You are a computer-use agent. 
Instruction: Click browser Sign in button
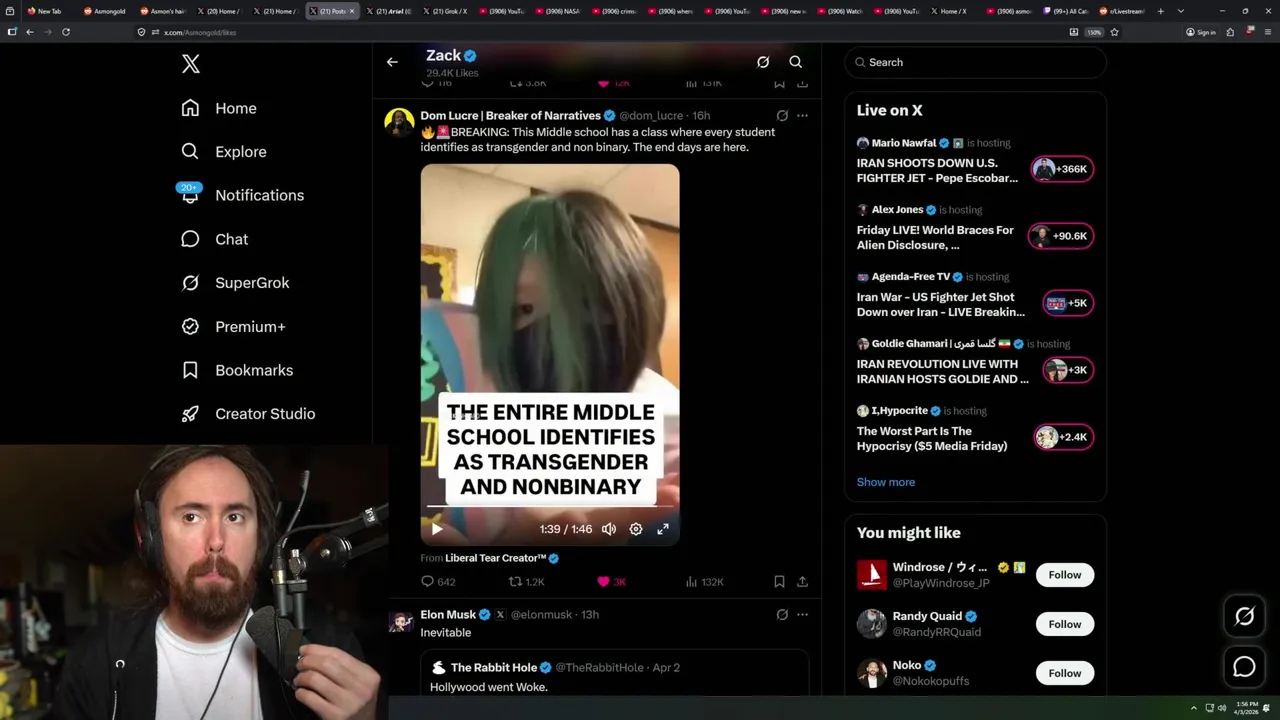click(1201, 32)
